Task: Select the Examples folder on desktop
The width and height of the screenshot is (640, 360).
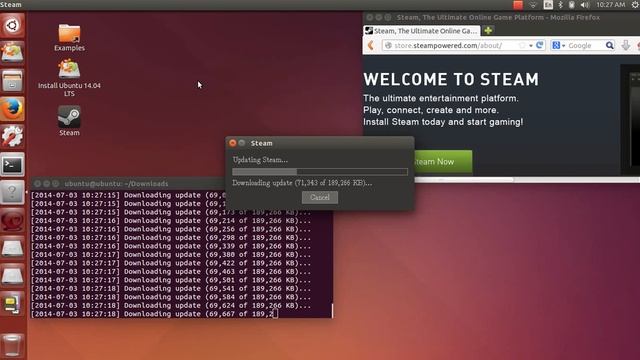Action: click(69, 38)
